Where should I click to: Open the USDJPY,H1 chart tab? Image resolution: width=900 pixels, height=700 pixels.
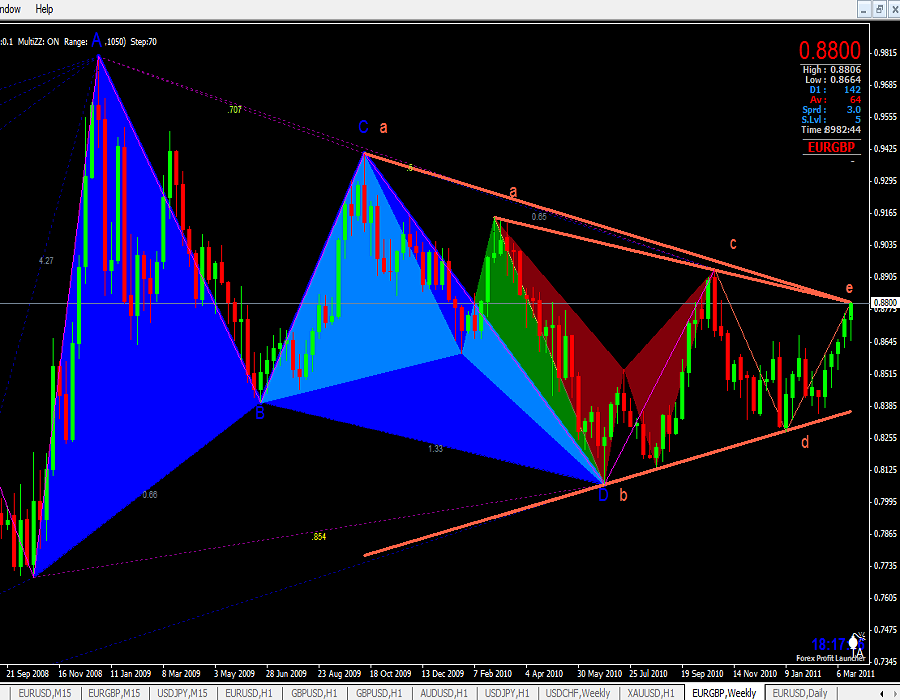(x=507, y=693)
